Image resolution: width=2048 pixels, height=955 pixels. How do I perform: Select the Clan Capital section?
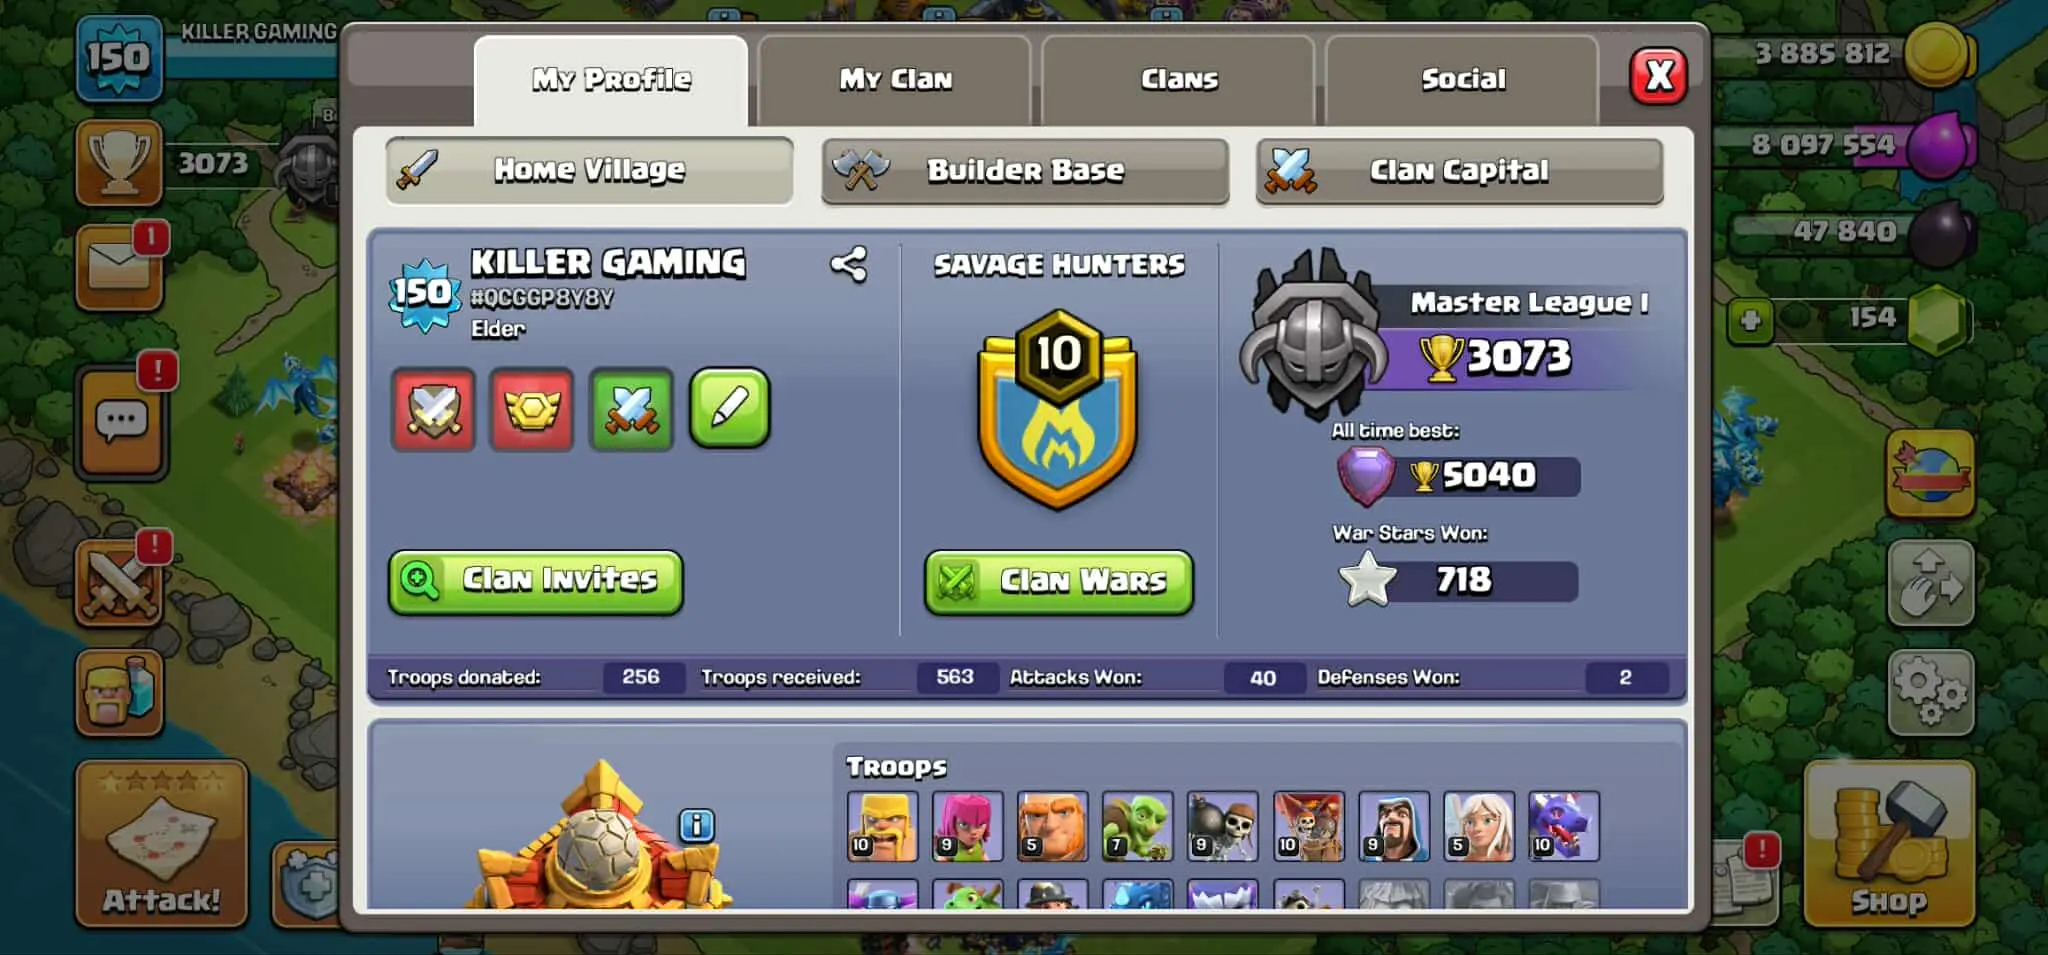click(x=1459, y=171)
